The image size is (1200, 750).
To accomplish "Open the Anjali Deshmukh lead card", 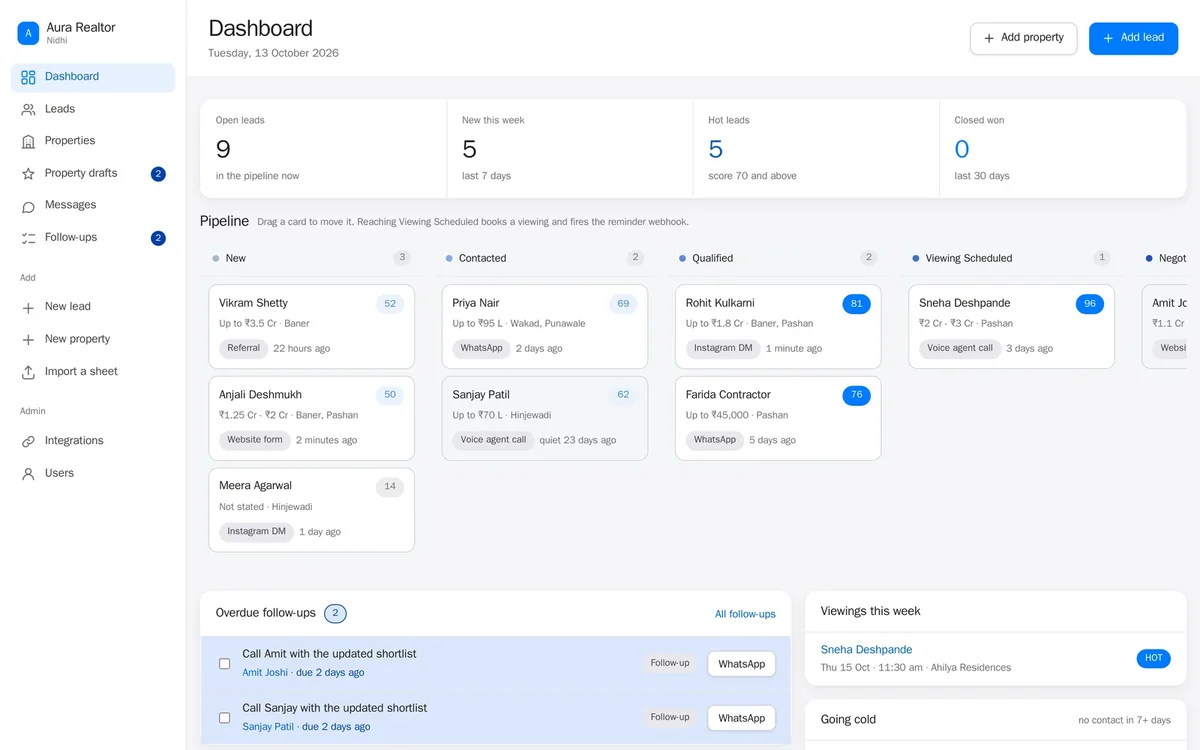I will point(311,418).
